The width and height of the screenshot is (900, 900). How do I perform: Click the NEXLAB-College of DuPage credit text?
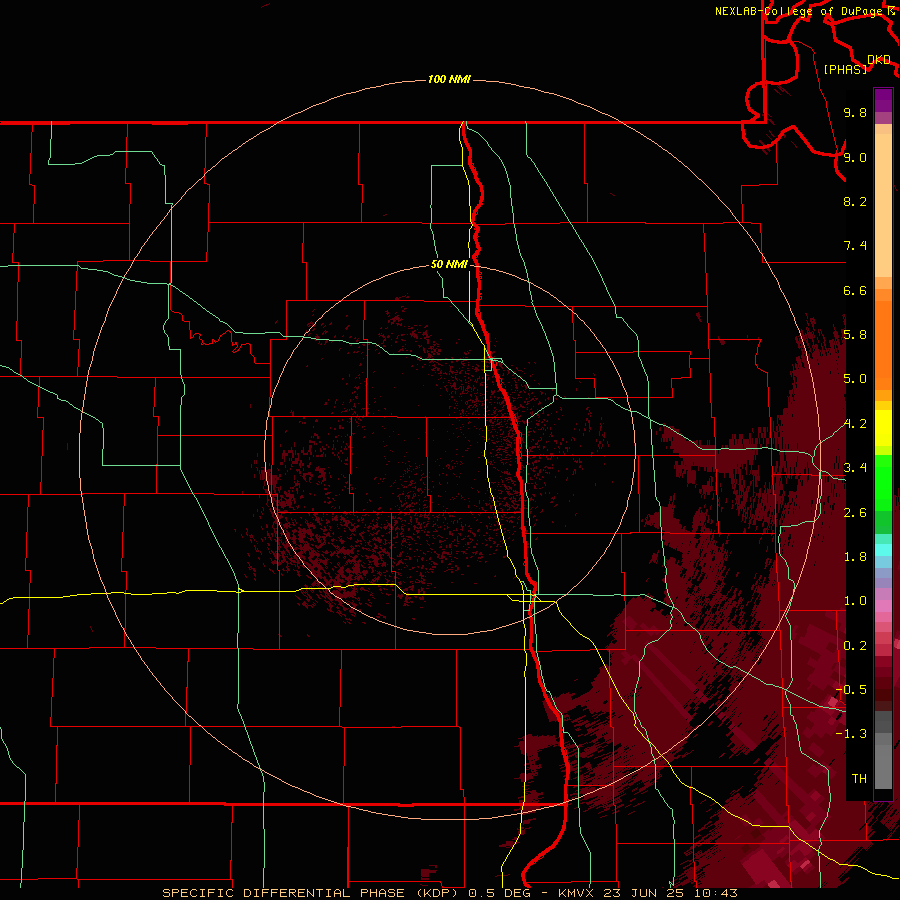799,11
